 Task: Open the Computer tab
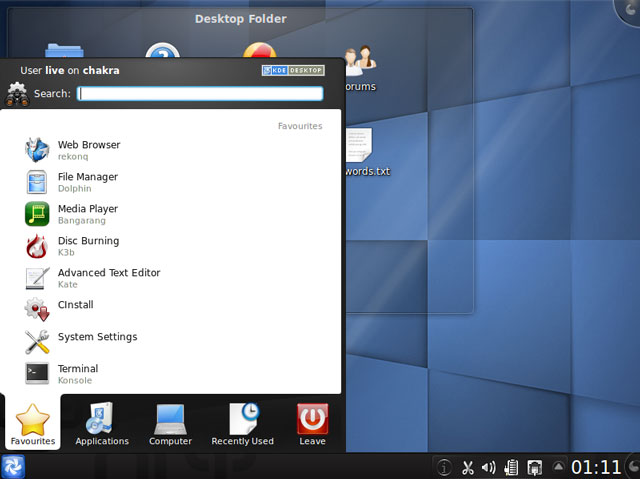tap(170, 424)
